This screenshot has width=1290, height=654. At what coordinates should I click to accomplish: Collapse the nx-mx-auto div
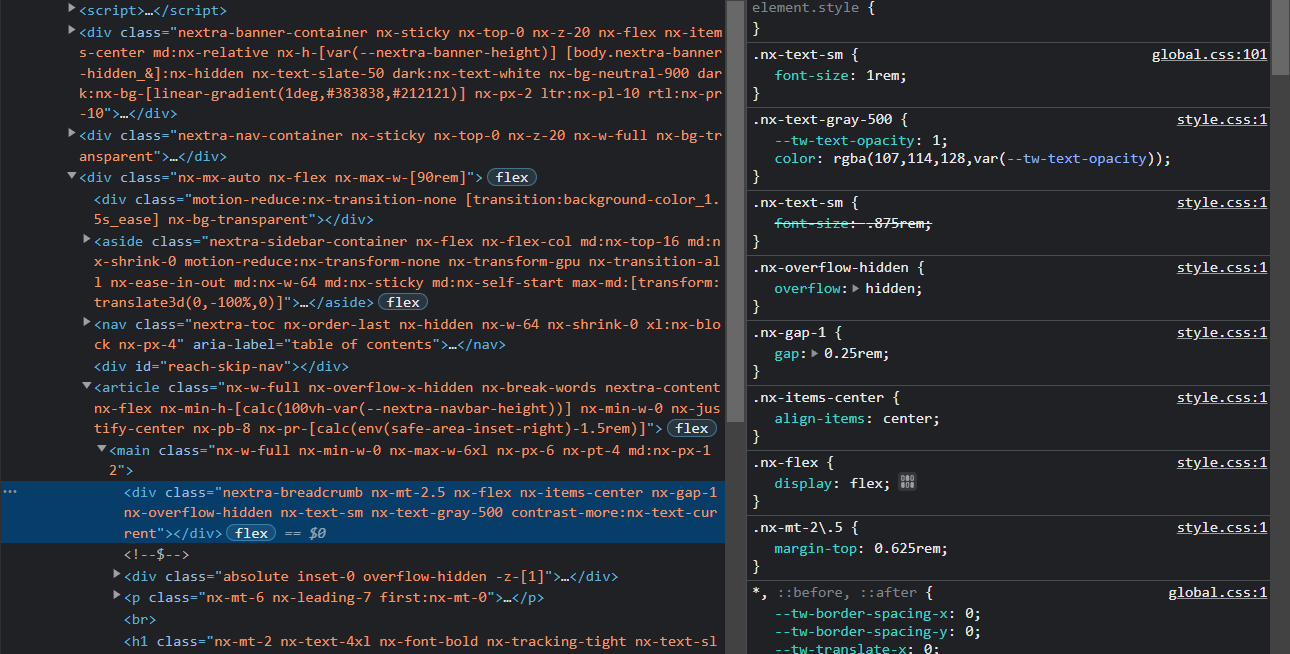pyautogui.click(x=71, y=175)
